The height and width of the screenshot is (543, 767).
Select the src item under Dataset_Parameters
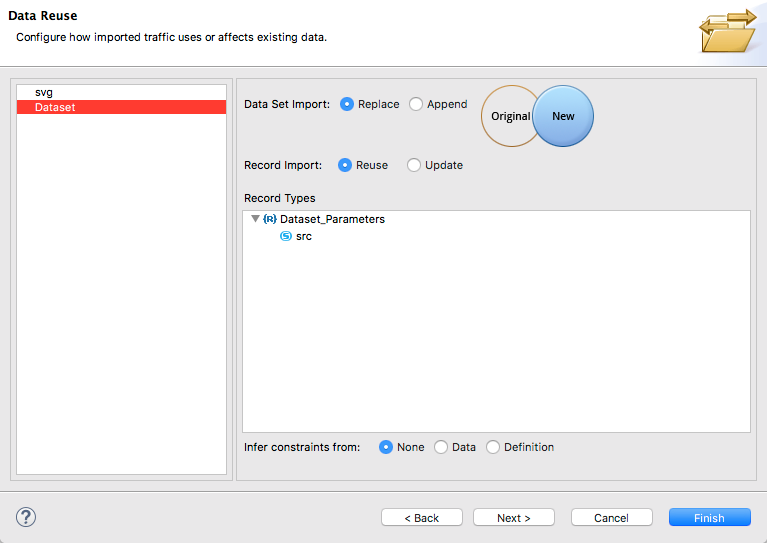pyautogui.click(x=304, y=236)
